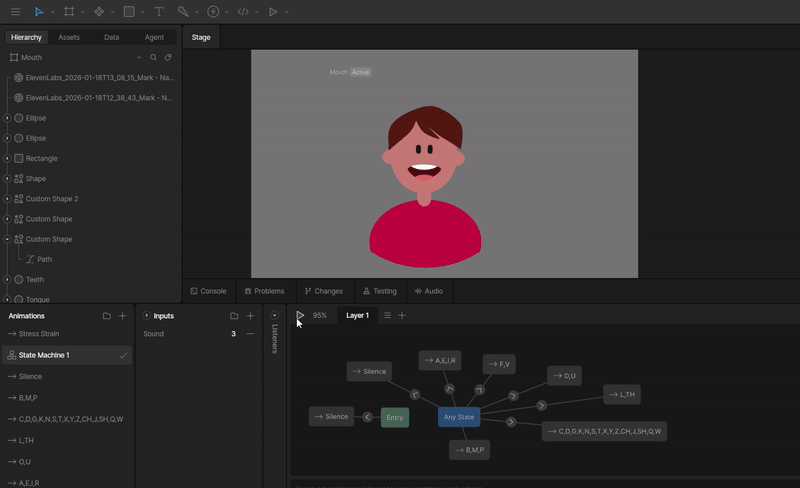
Task: Expand the Rectangle item in hierarchy
Action: point(7,159)
